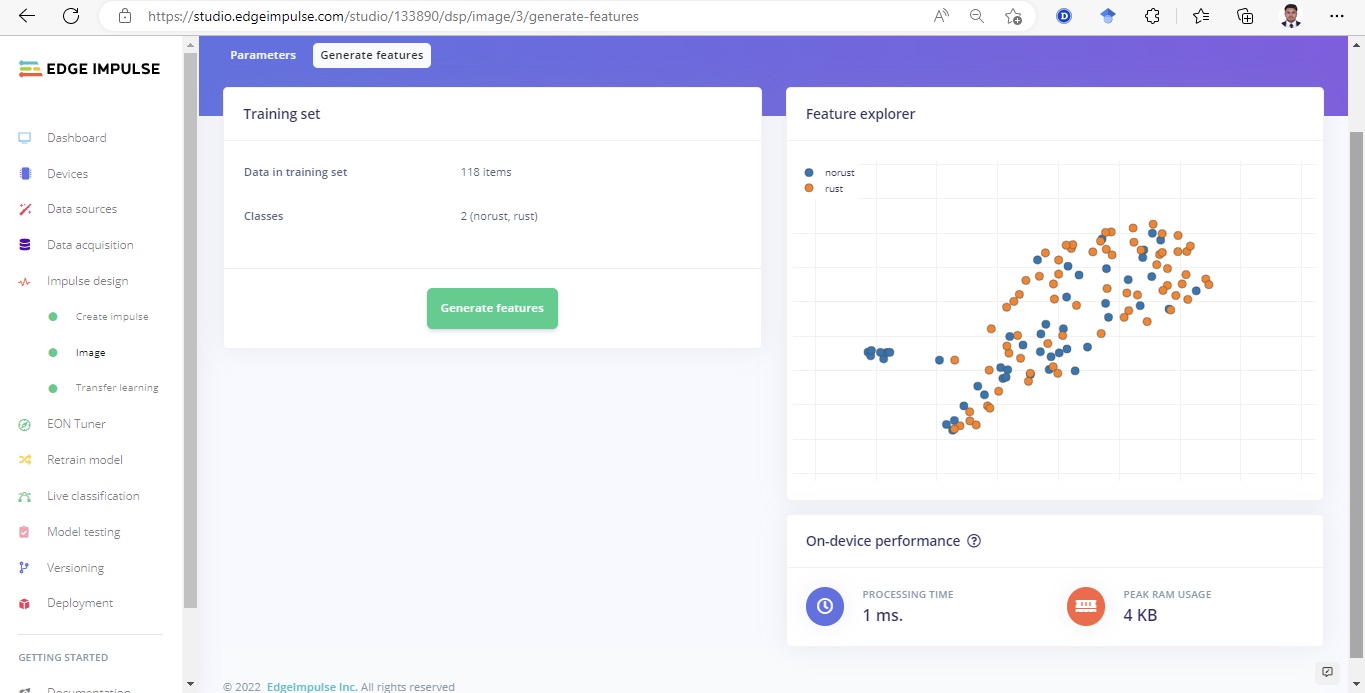The height and width of the screenshot is (693, 1365).
Task: Click the Retrain model shuffle icon
Action: click(25, 460)
